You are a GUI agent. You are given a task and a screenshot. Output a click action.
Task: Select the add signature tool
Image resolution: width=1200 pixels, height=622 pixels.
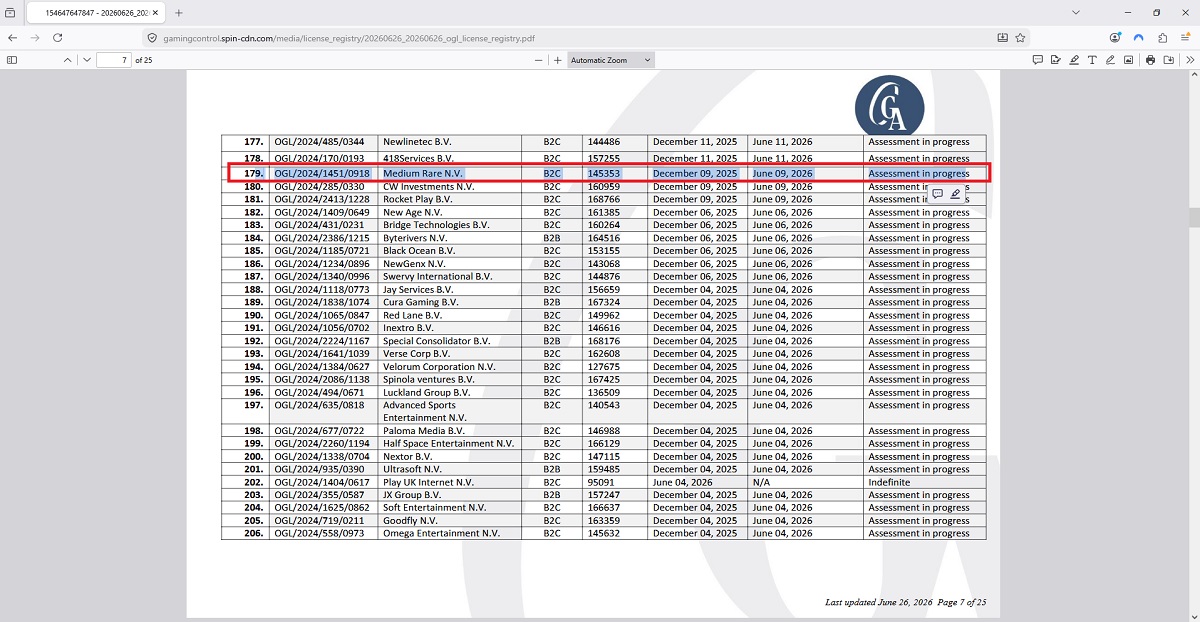coord(1055,60)
